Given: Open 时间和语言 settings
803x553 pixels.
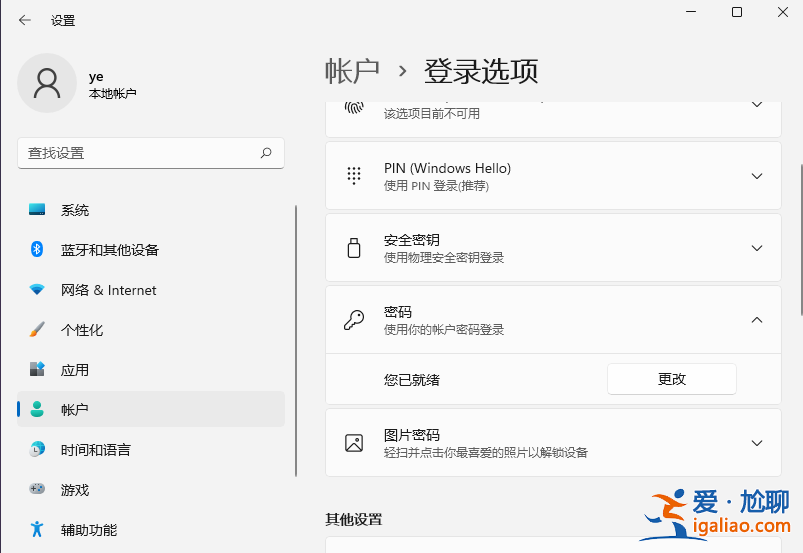Looking at the screenshot, I should click(x=151, y=450).
